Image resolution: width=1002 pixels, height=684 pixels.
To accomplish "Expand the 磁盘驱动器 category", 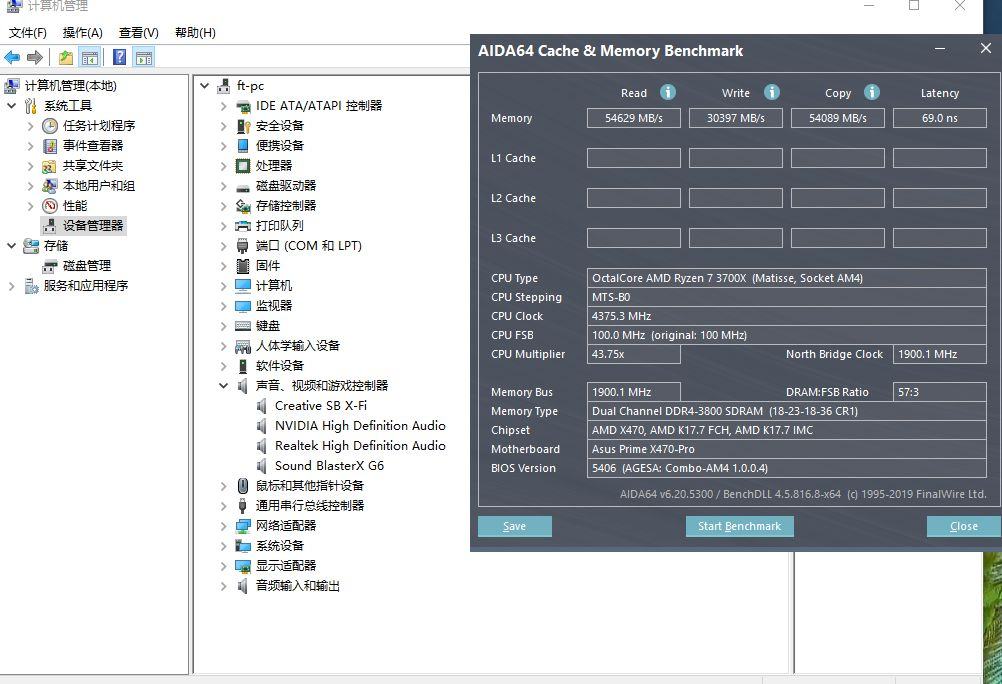I will (x=223, y=186).
